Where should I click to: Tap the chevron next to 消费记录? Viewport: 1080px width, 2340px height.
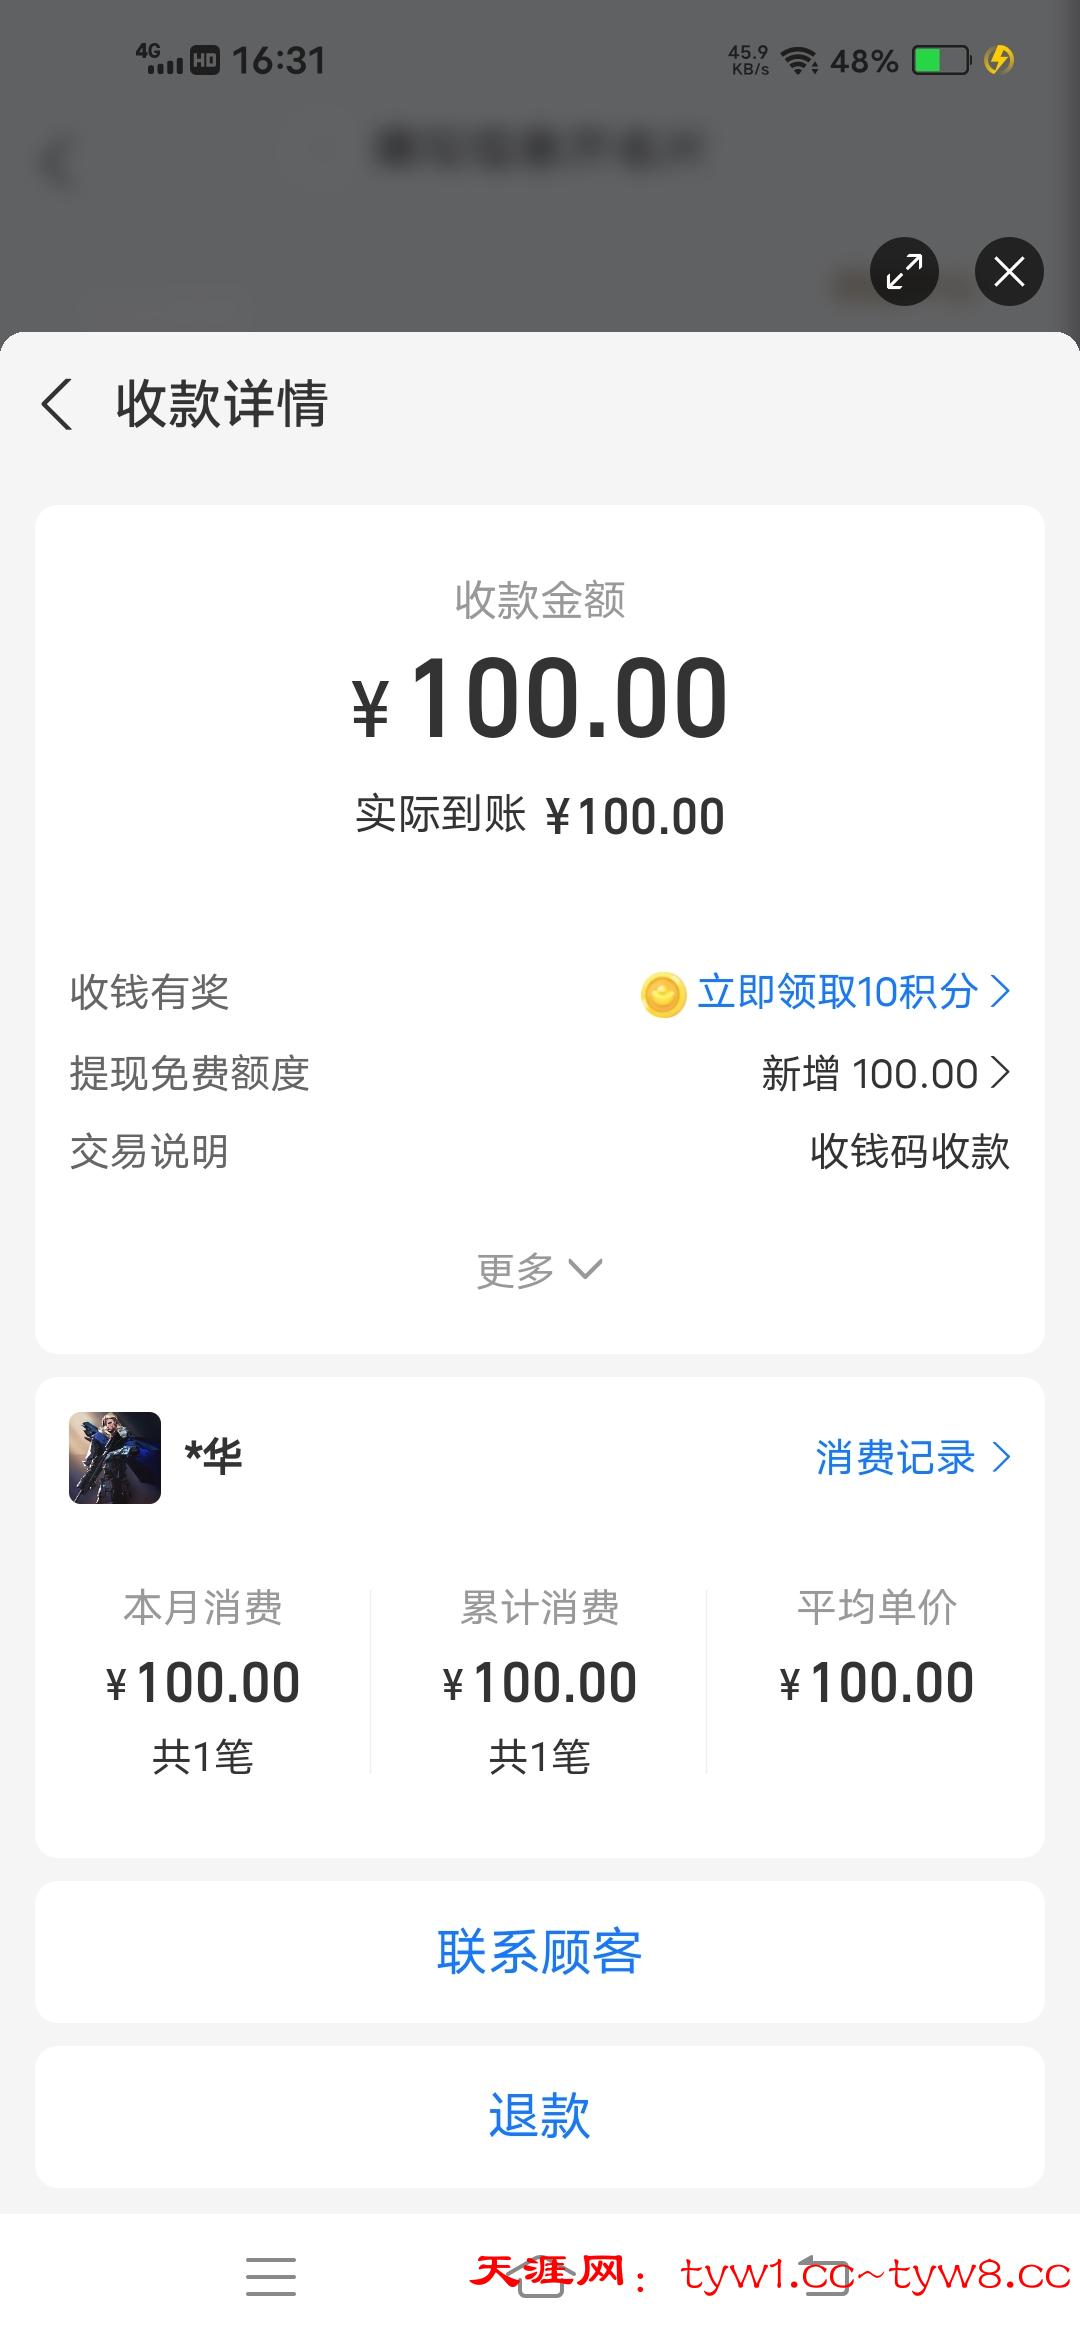click(1001, 1458)
